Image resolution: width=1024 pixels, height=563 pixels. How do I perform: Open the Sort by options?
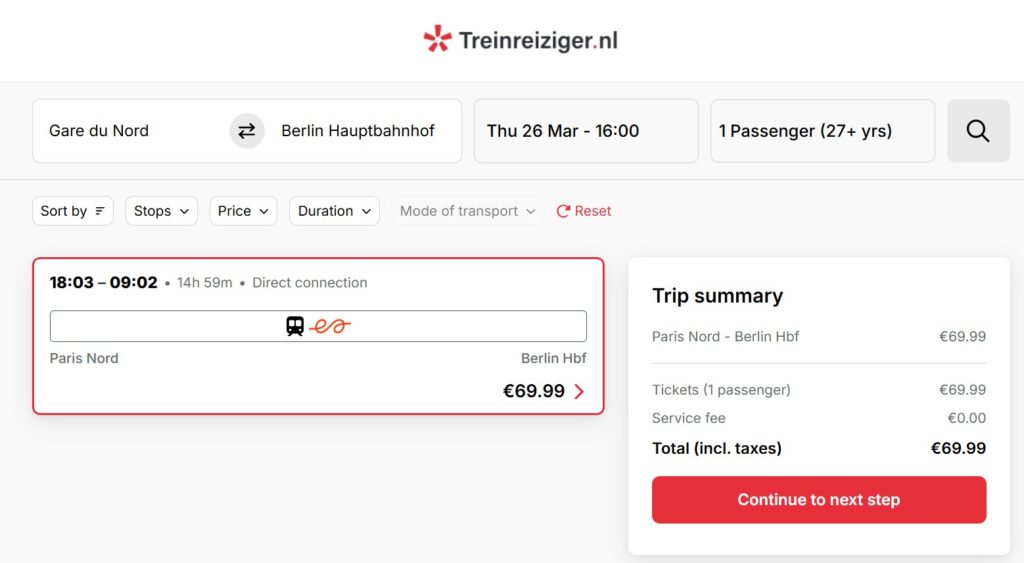[x=73, y=211]
